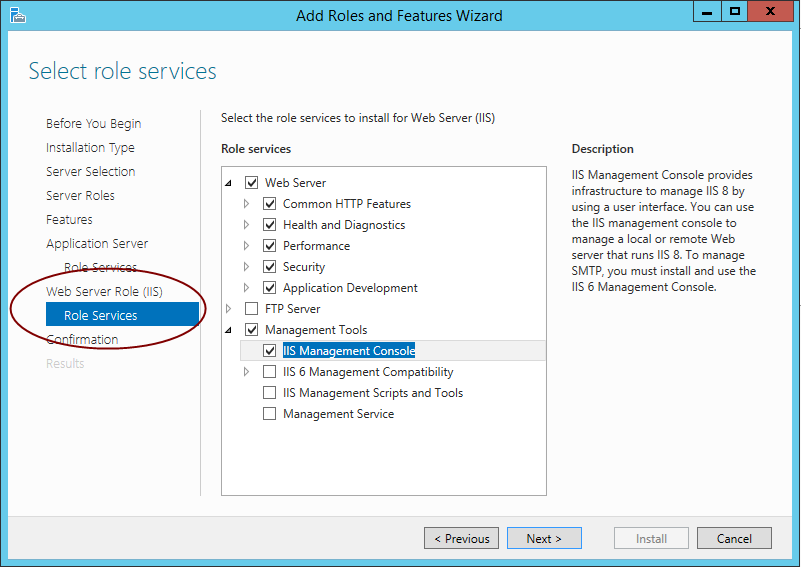Cancel the wizard
This screenshot has width=801, height=567.
[734, 538]
